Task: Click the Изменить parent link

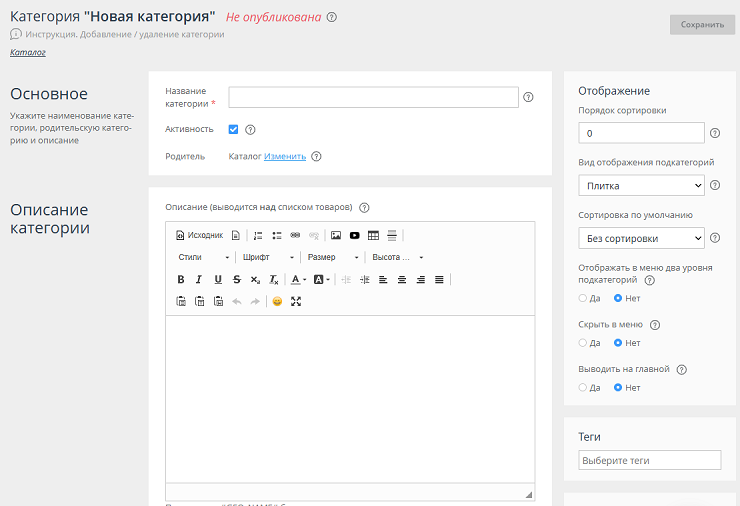Action: 285,156
